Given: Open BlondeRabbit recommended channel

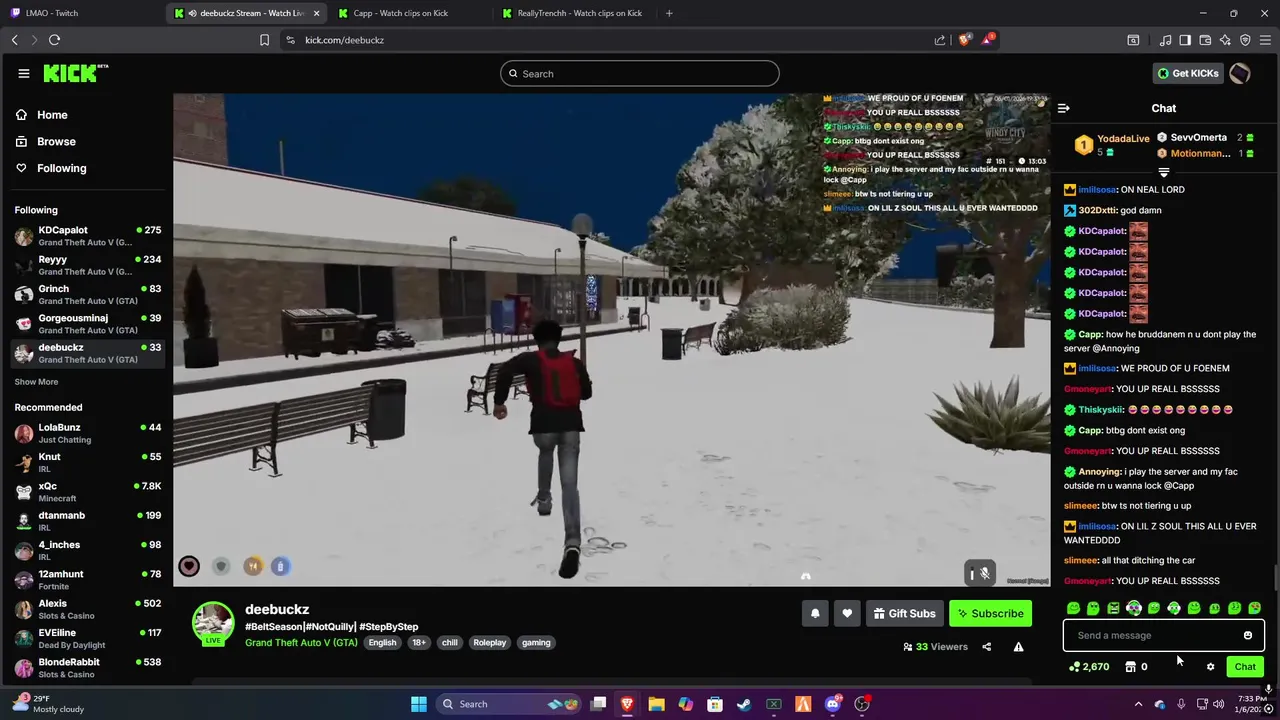Looking at the screenshot, I should [x=88, y=668].
